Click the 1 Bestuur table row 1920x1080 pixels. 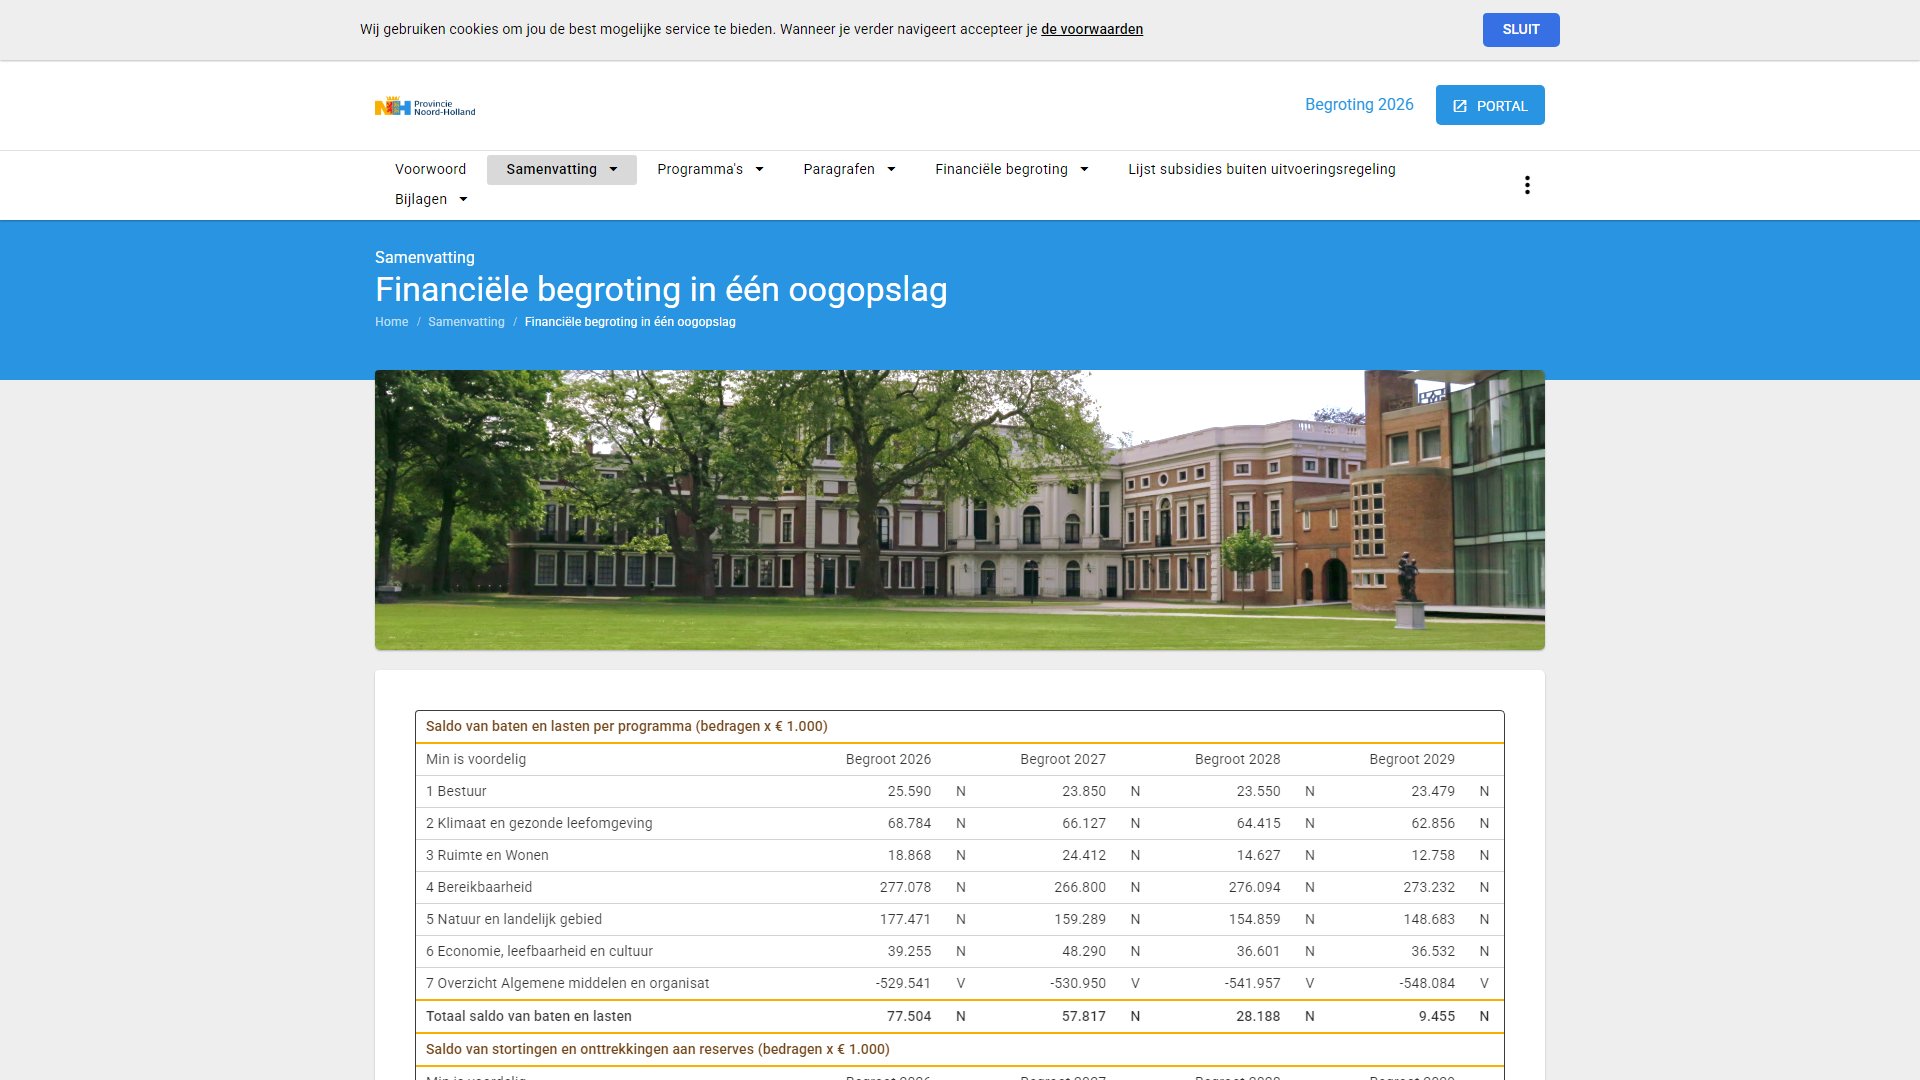[456, 792]
